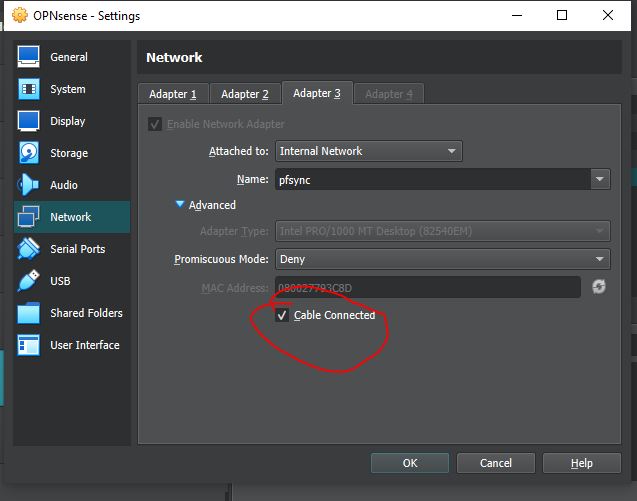The image size is (637, 501).
Task: Open the Attached to dropdown
Action: pyautogui.click(x=368, y=151)
